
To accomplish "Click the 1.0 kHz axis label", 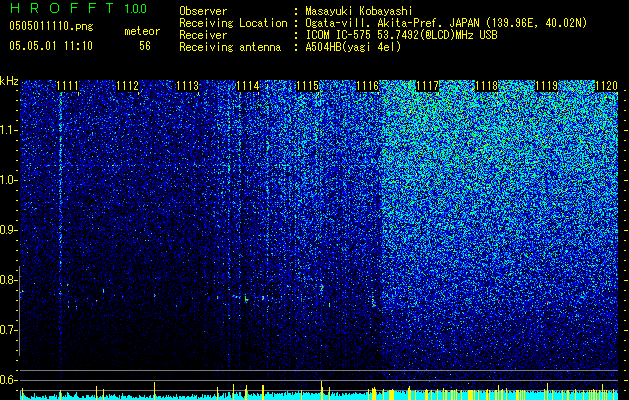I will click(9, 180).
